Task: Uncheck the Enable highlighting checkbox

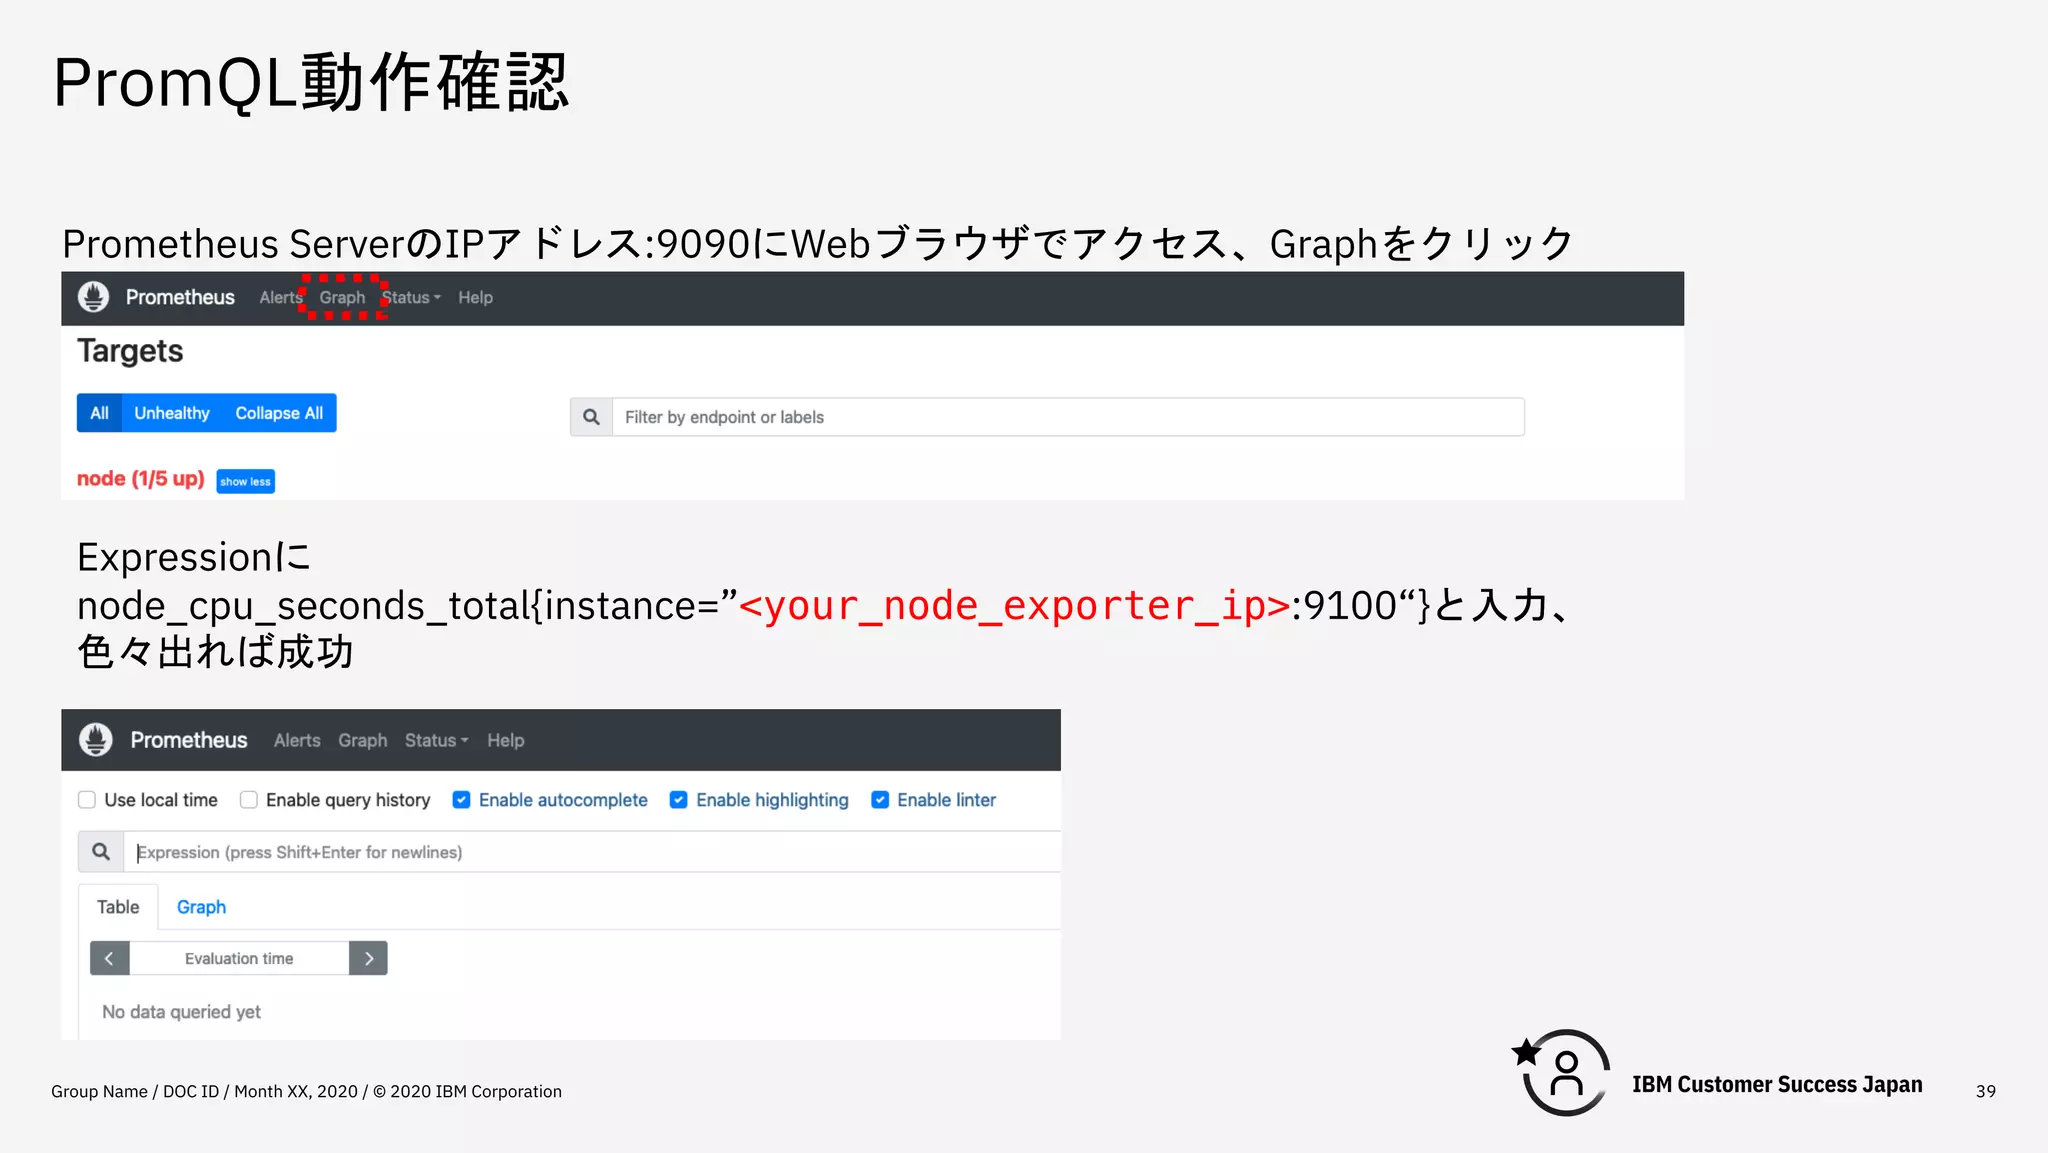Action: 678,800
